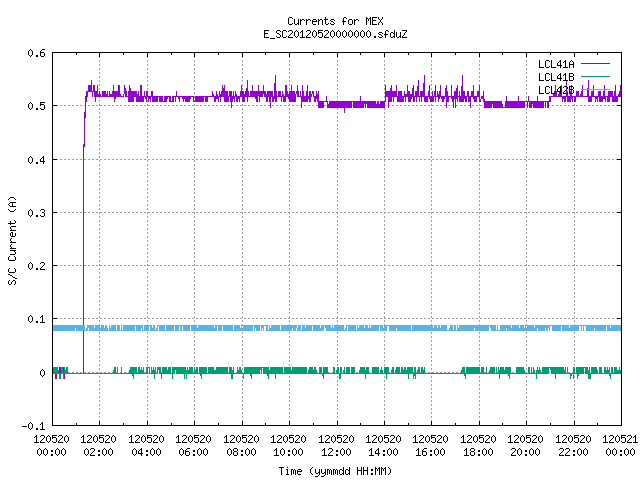Click the purple line sample next to LCL41A
Screen dimensions: 640x480
tap(595, 64)
